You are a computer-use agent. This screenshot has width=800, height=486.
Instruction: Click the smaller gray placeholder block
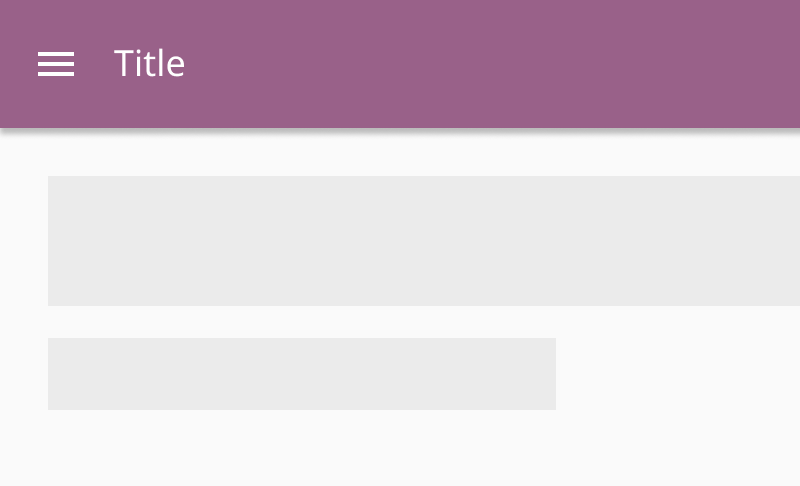click(x=302, y=374)
